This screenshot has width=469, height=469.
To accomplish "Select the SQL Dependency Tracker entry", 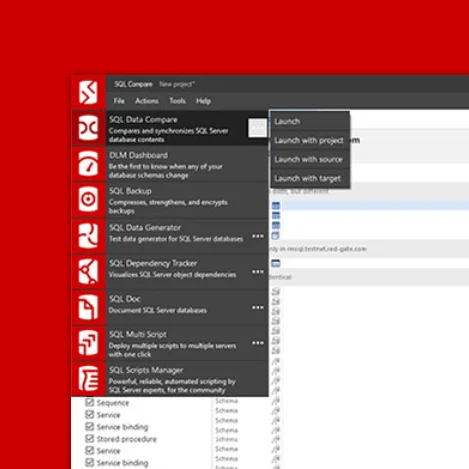I will click(170, 271).
